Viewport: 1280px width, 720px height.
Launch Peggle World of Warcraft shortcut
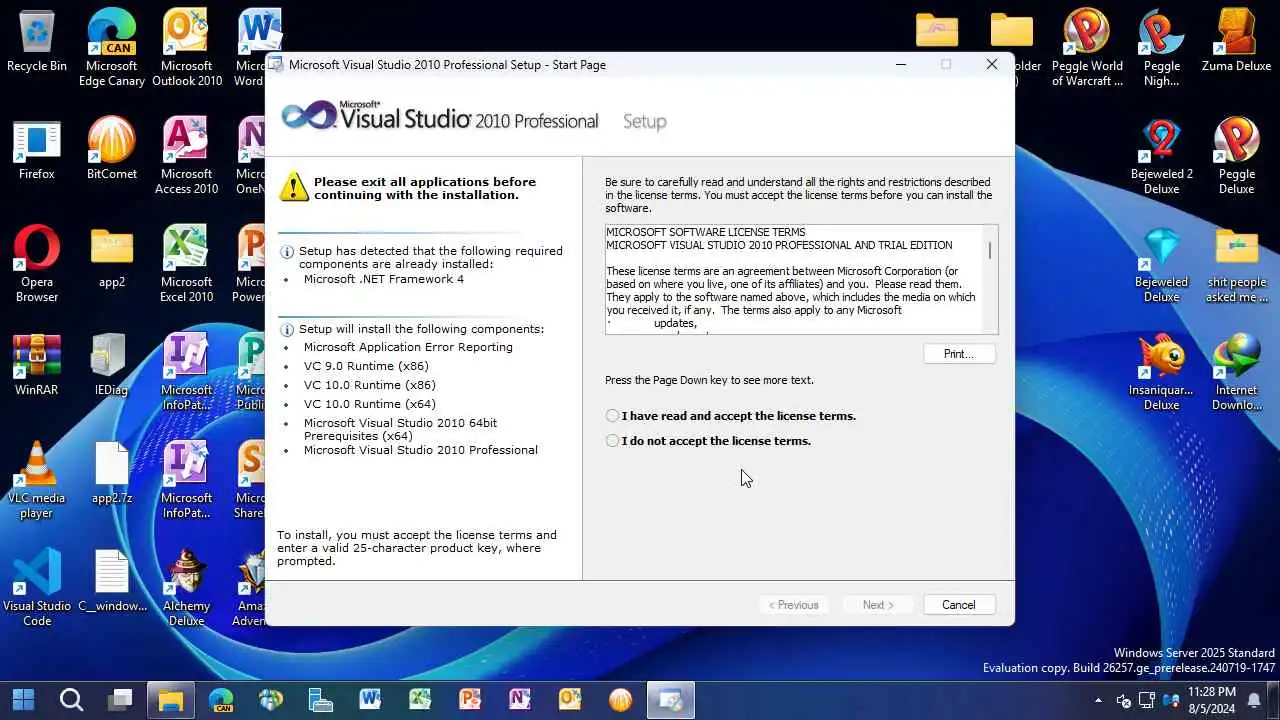click(1087, 48)
